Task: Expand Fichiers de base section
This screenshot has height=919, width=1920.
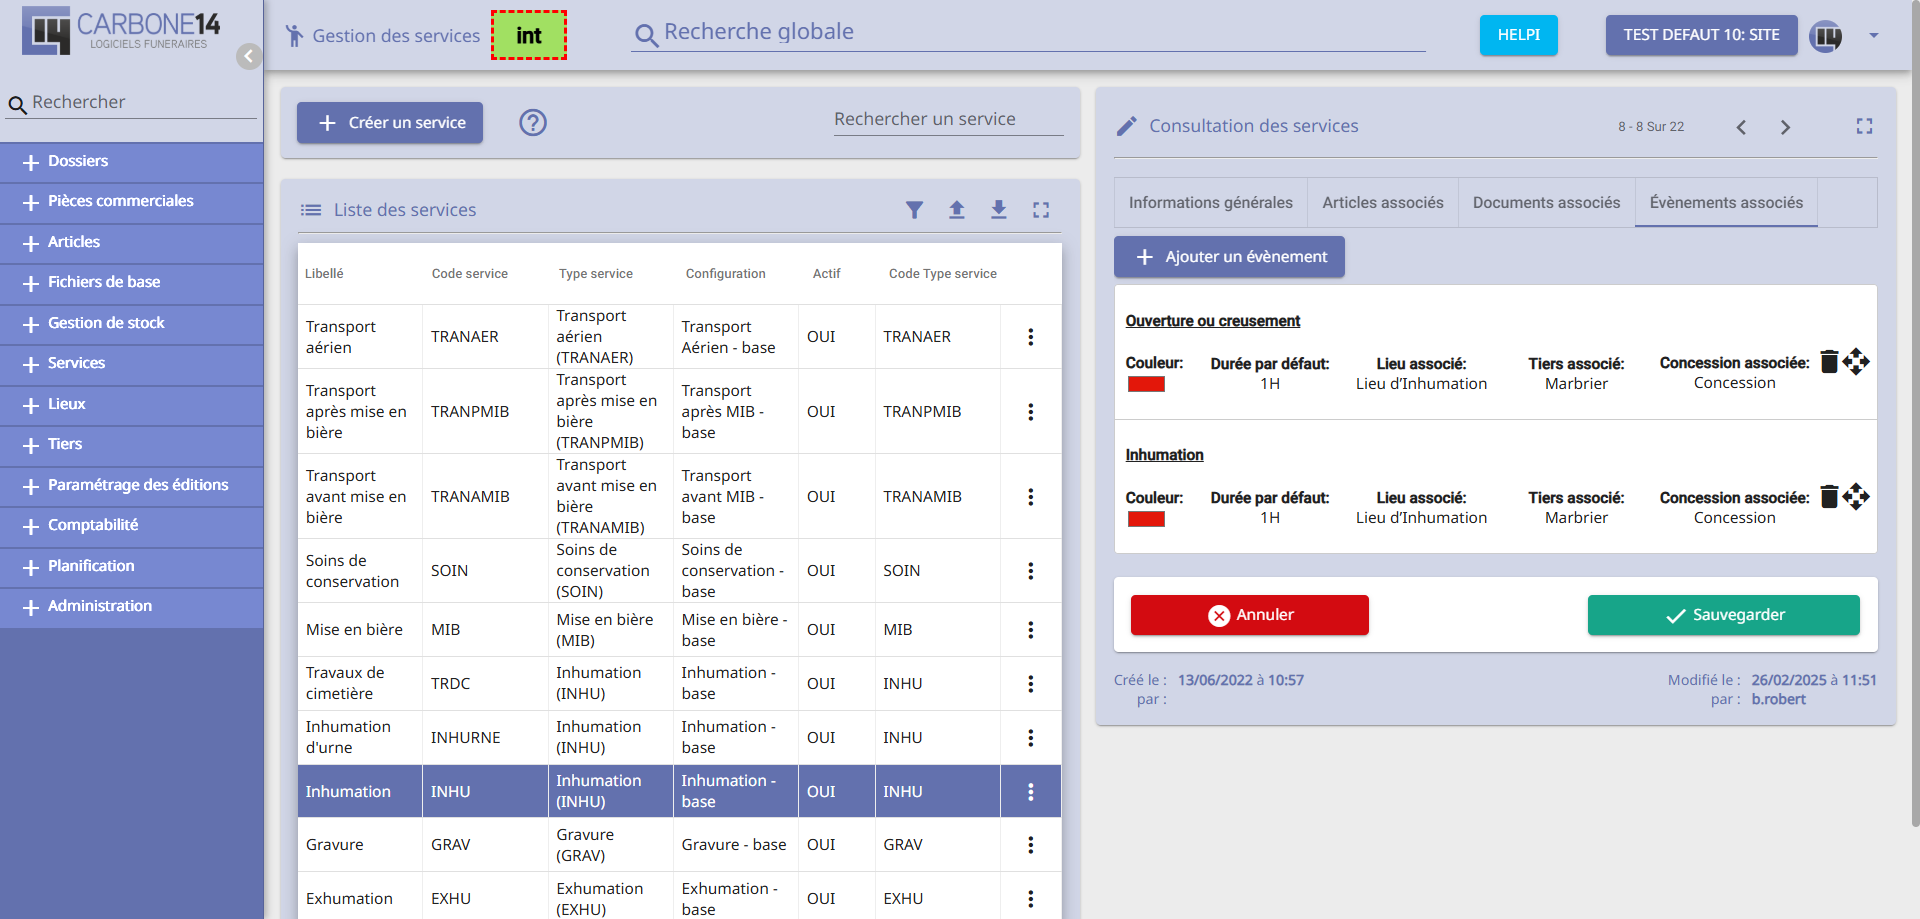Action: (132, 283)
